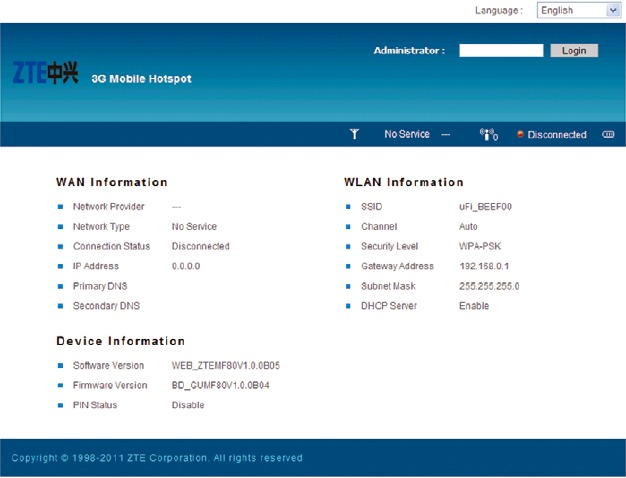The image size is (626, 478).
Task: Click the ZTE copyright footer text
Action: click(157, 458)
